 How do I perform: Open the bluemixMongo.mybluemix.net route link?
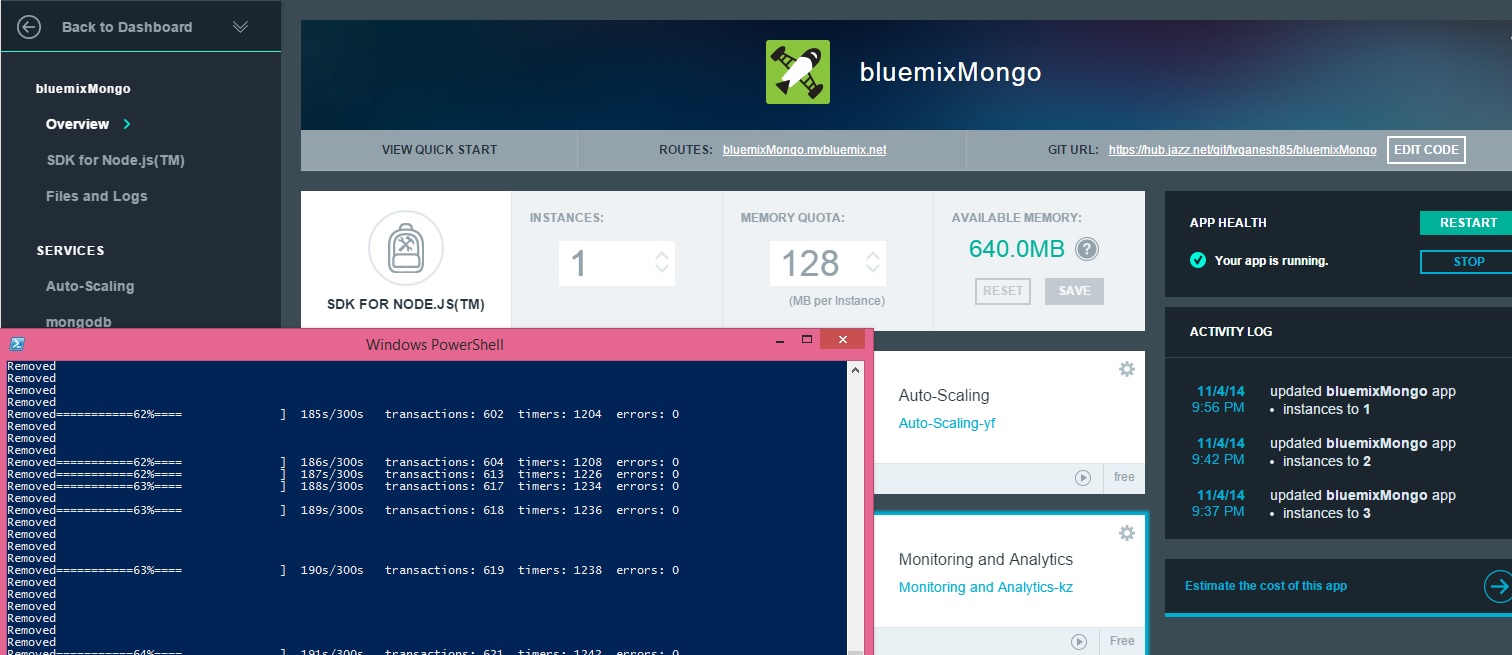click(804, 150)
